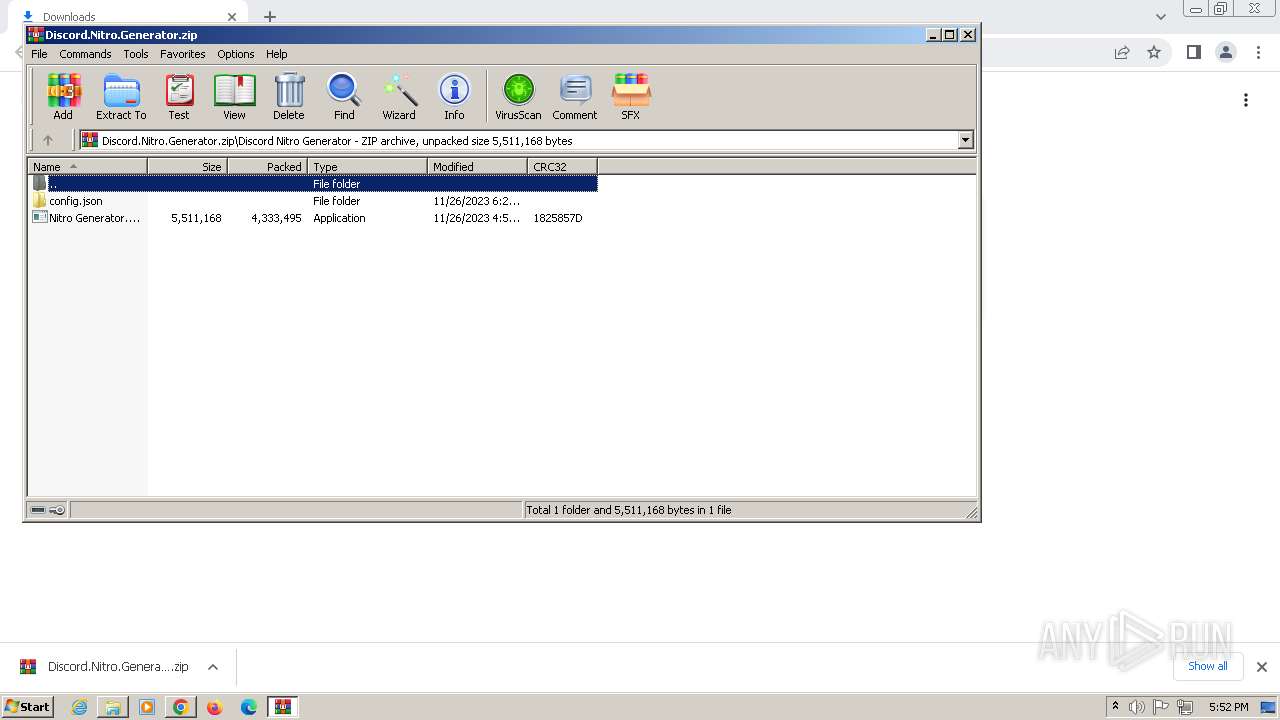Close the Chrome downloads bar

pos(1261,667)
